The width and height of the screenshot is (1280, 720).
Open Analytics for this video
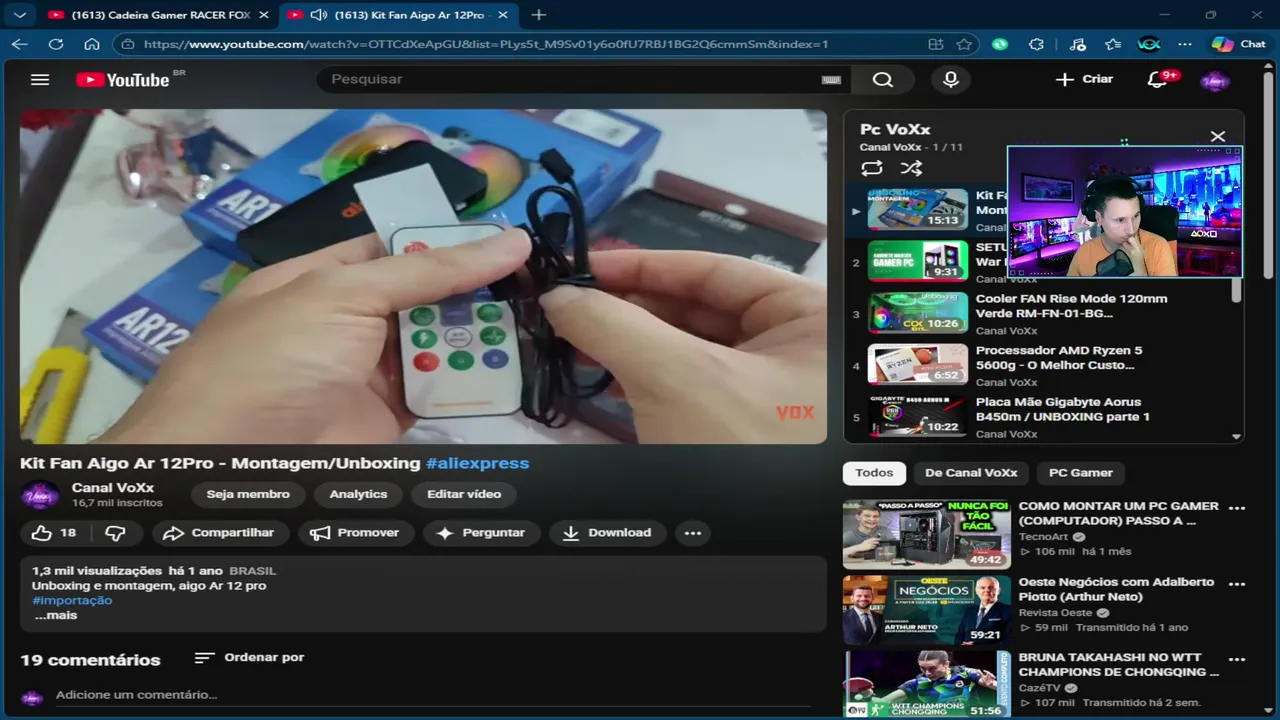358,494
